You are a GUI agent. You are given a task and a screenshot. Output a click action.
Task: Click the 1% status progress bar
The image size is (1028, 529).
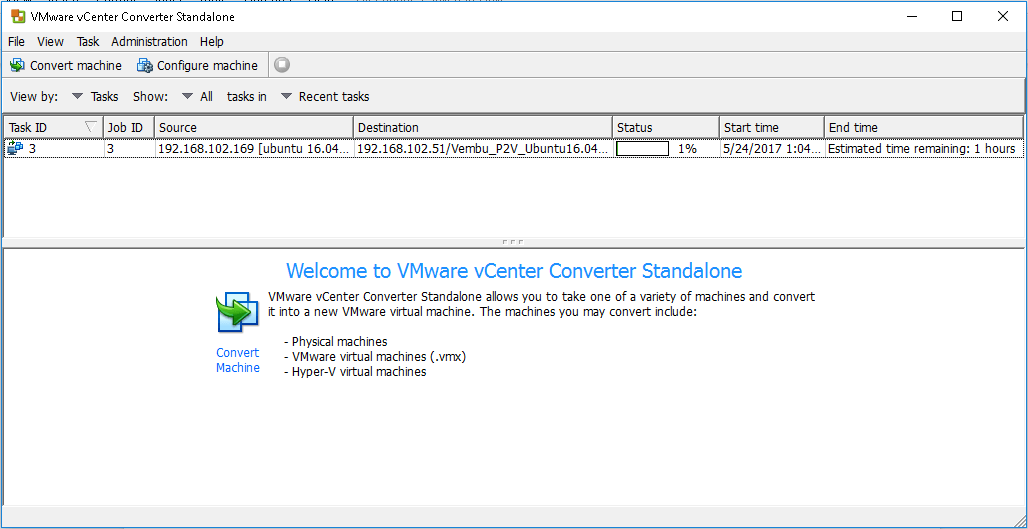point(642,149)
